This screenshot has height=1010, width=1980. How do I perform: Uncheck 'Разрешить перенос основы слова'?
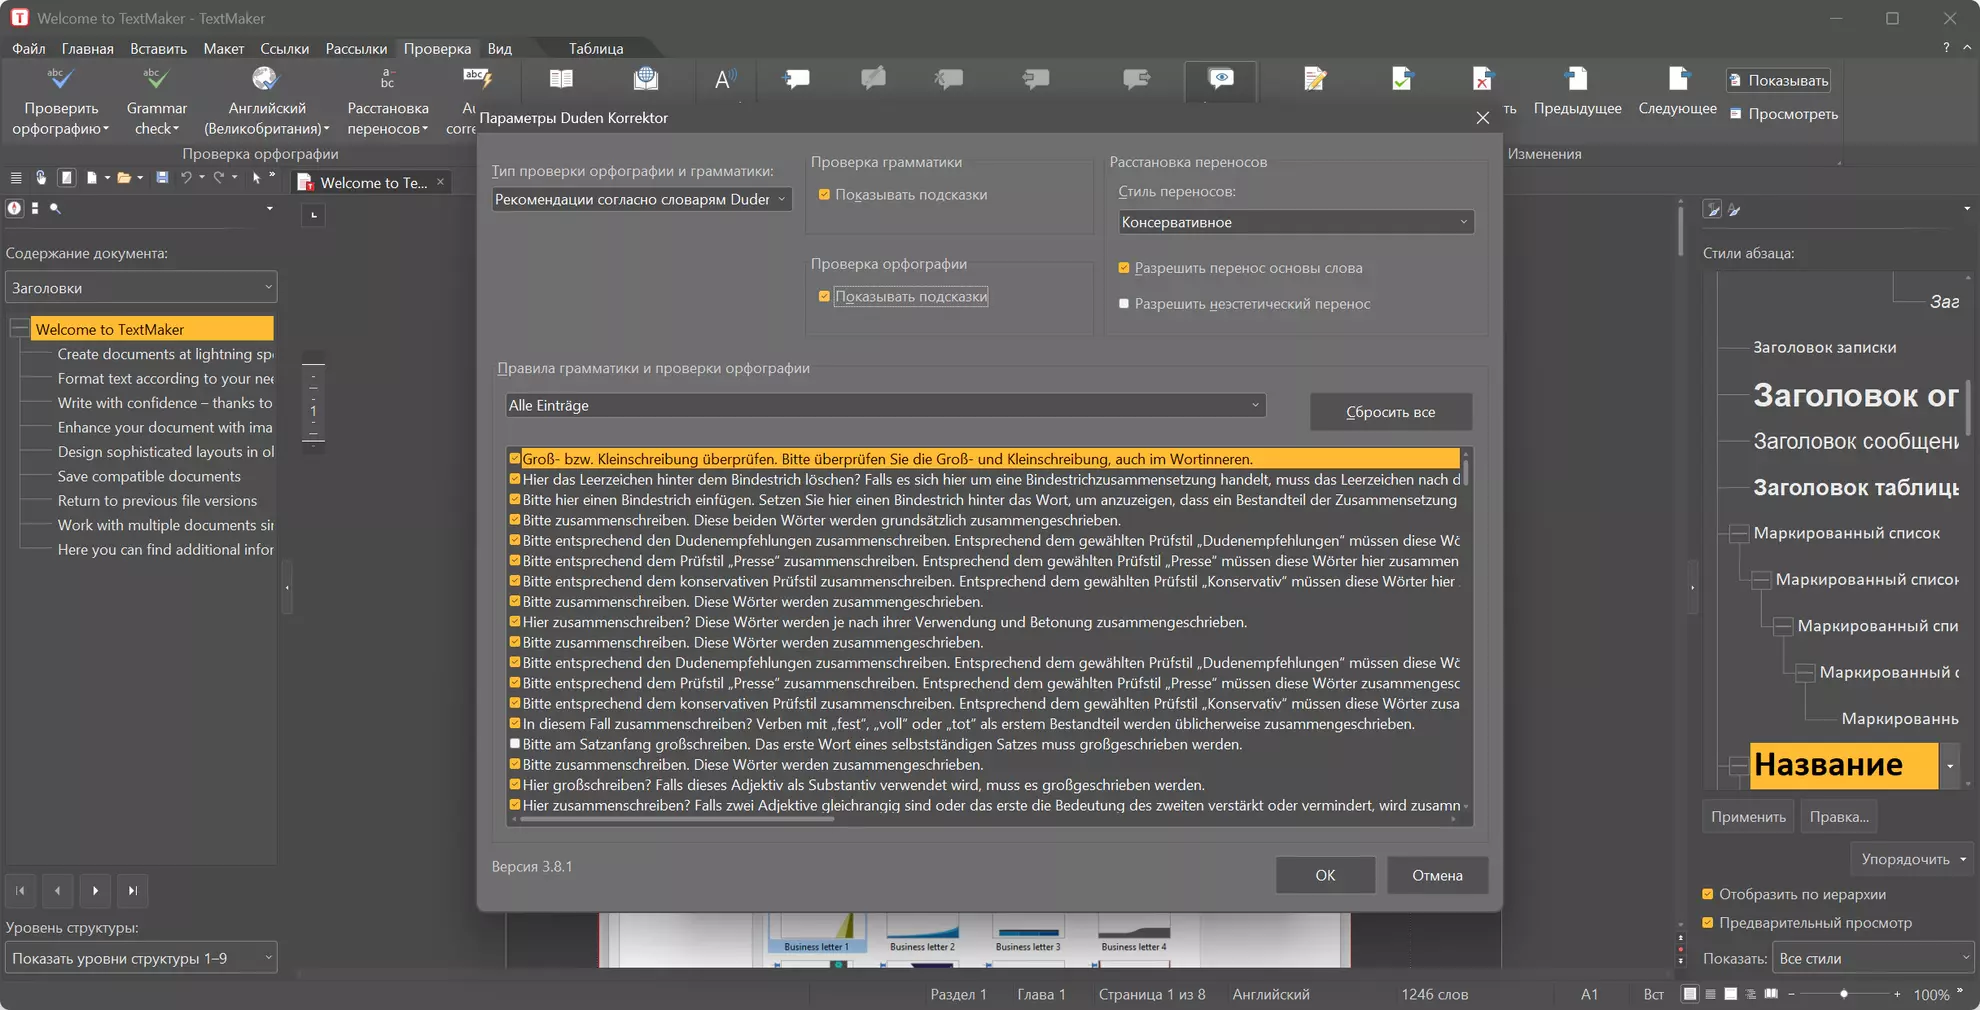point(1124,268)
